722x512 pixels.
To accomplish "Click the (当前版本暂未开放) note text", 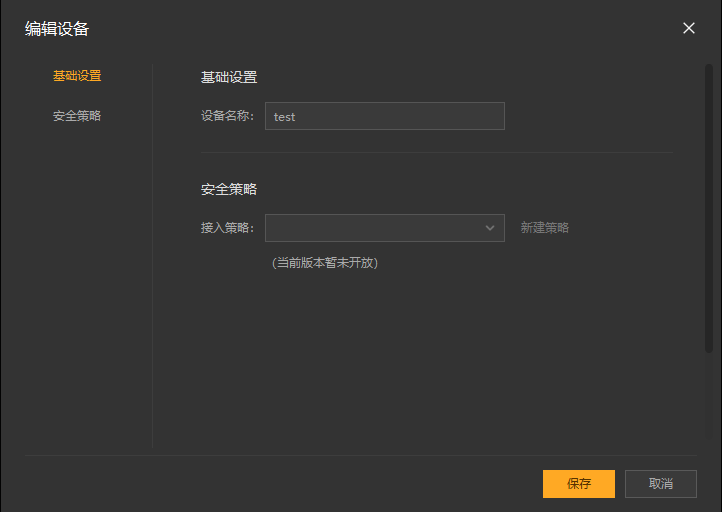I will tap(325, 263).
